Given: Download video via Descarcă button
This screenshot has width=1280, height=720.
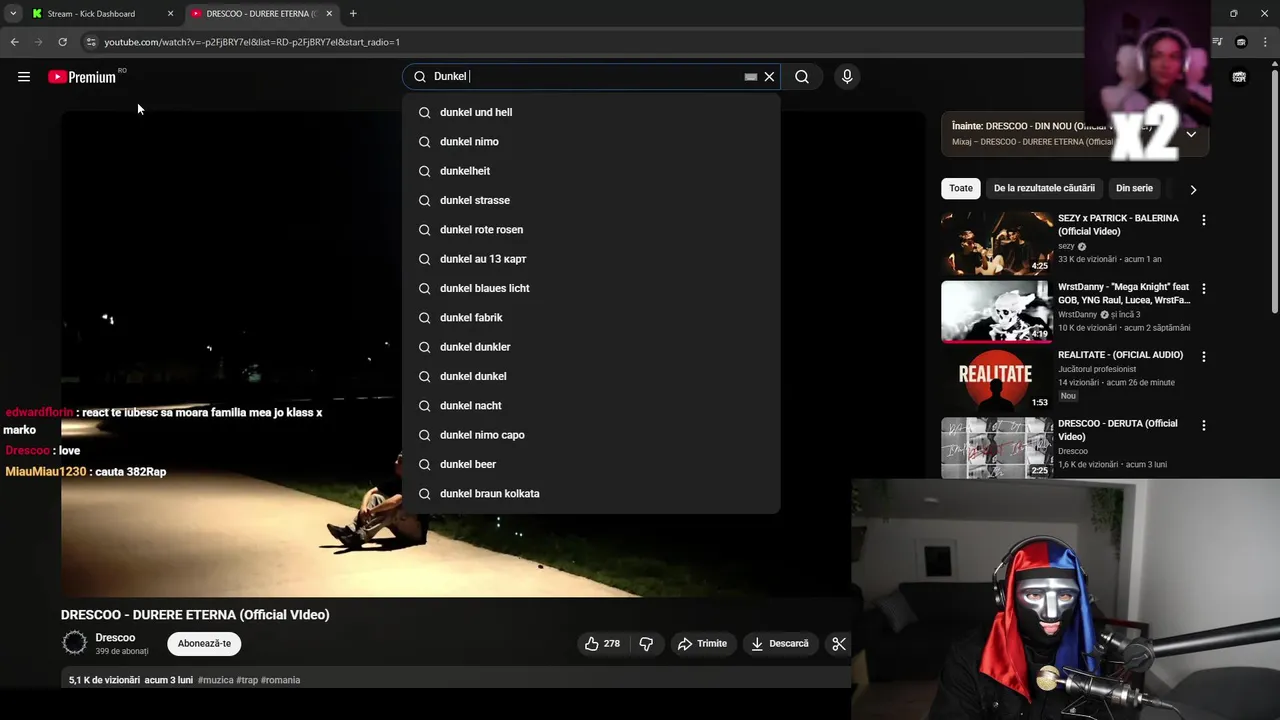Looking at the screenshot, I should click(780, 644).
